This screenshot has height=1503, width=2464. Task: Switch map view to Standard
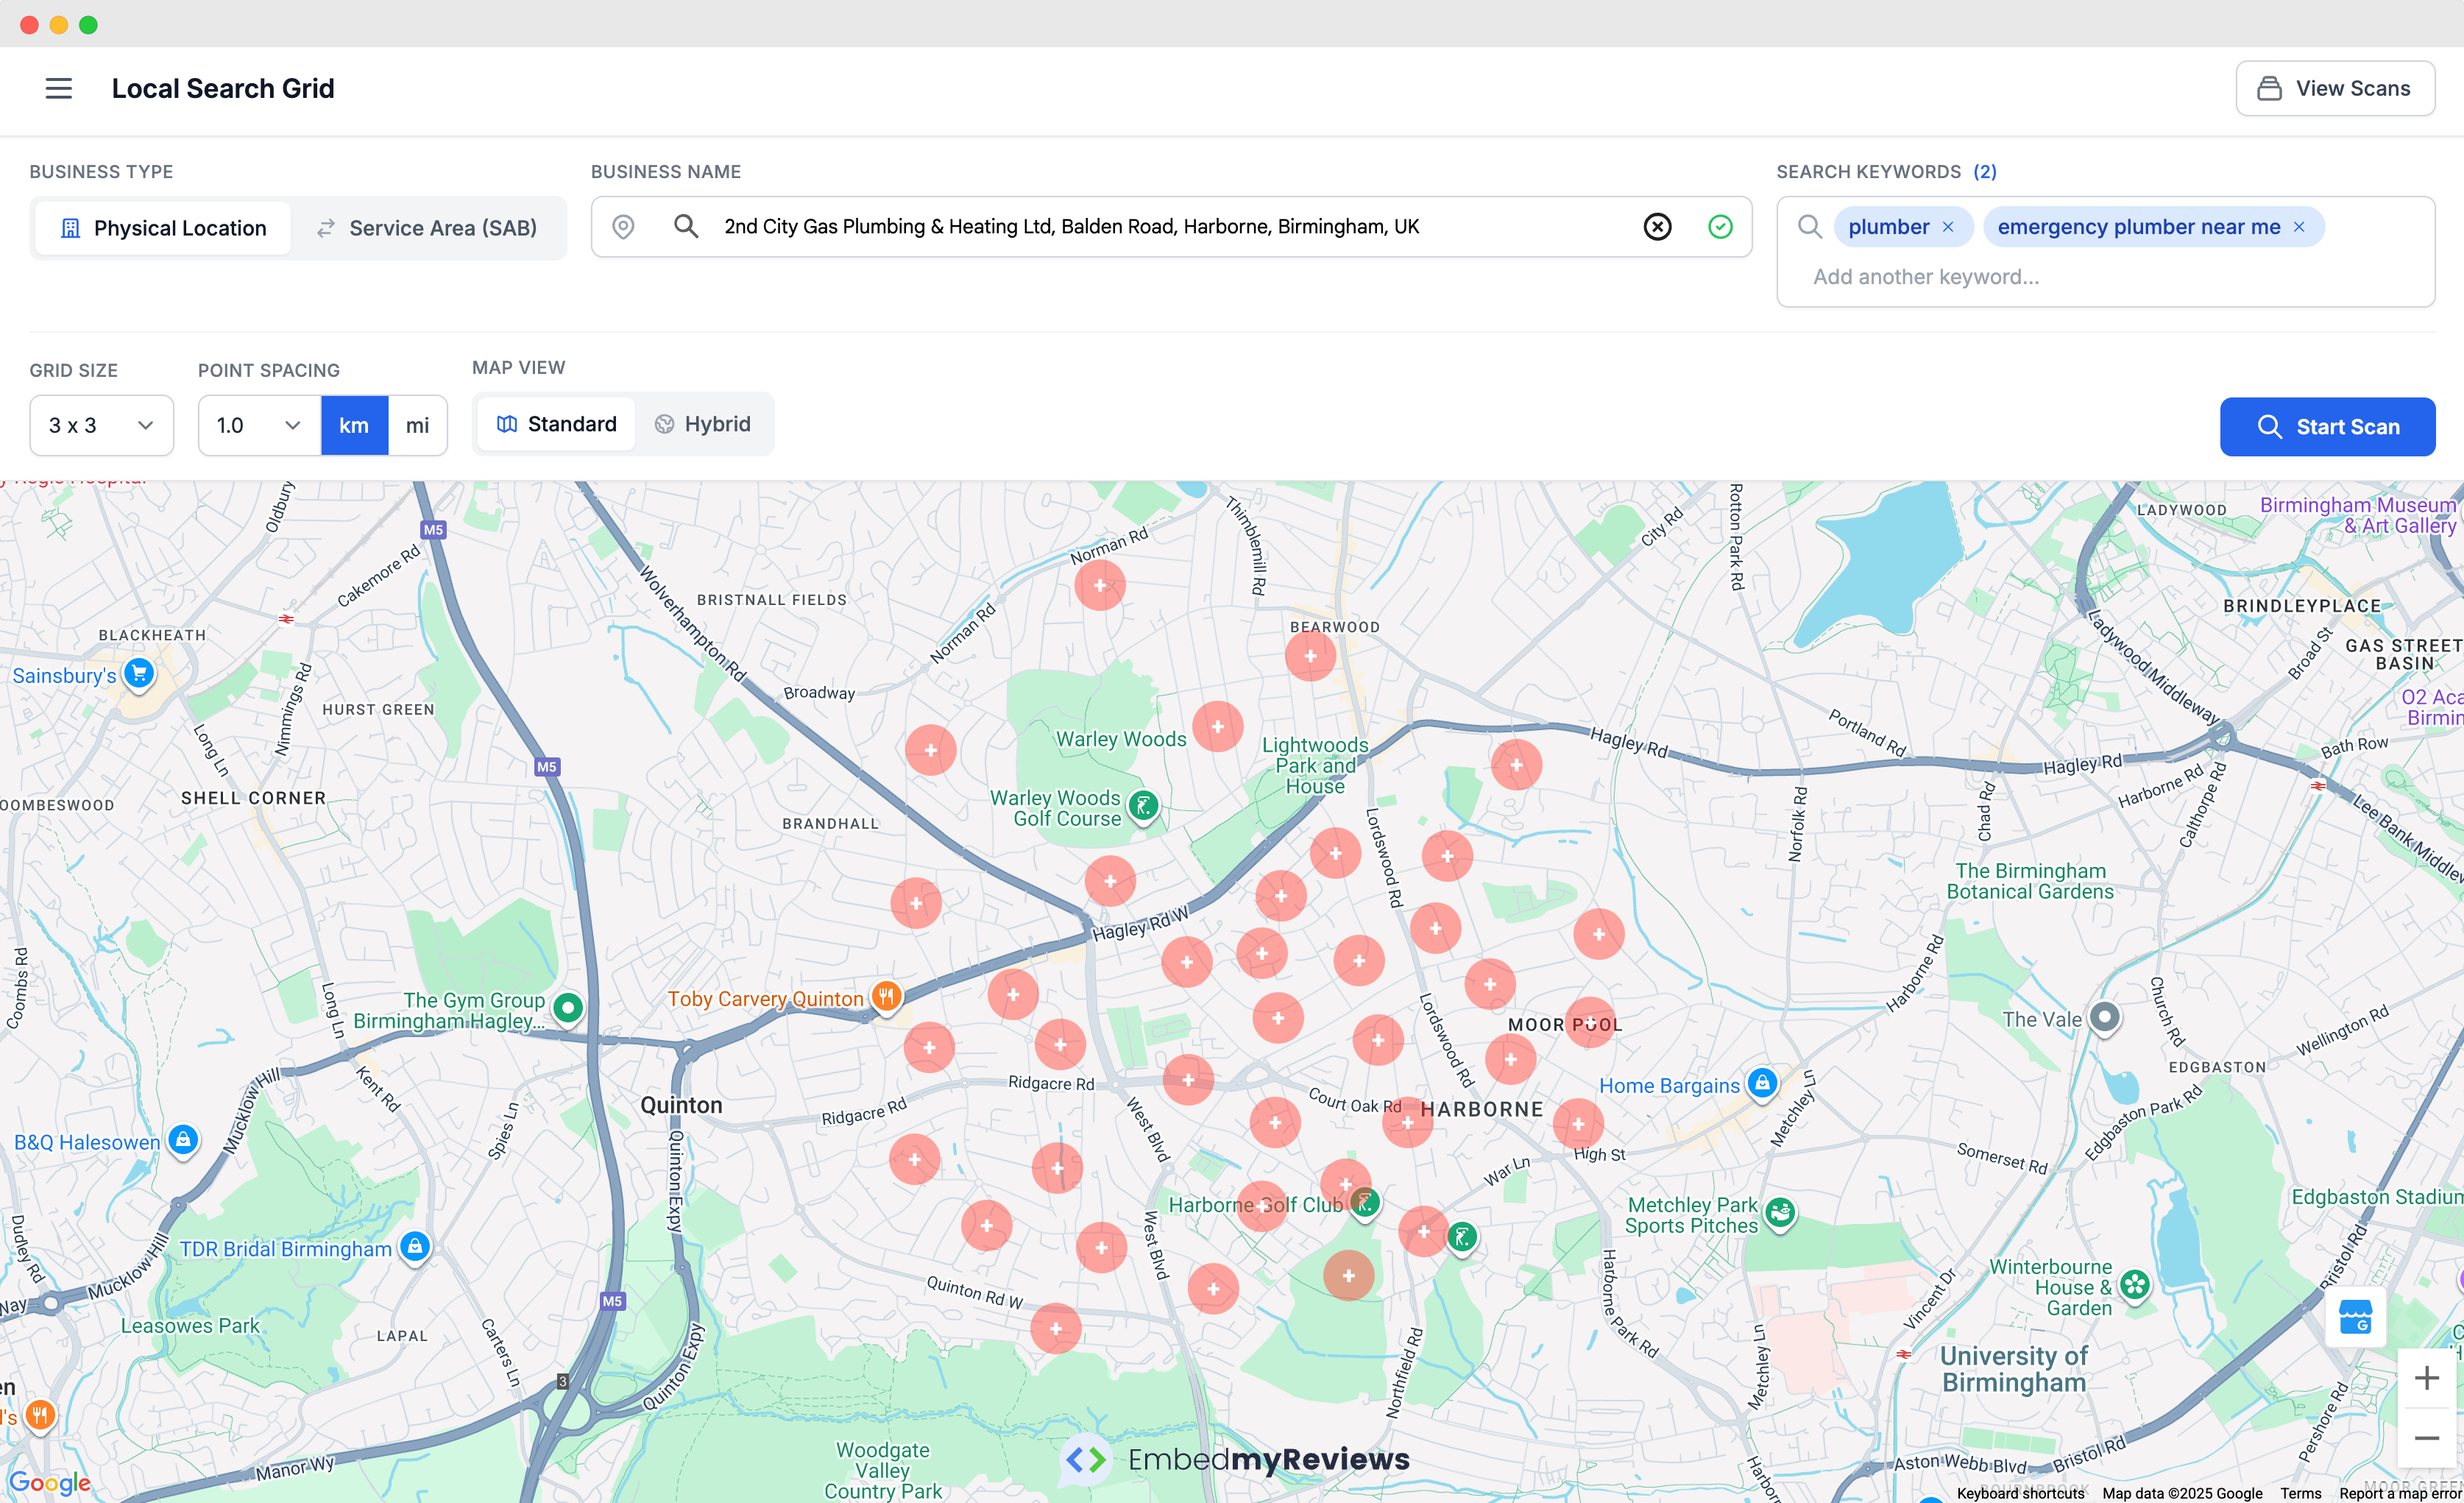click(x=556, y=424)
